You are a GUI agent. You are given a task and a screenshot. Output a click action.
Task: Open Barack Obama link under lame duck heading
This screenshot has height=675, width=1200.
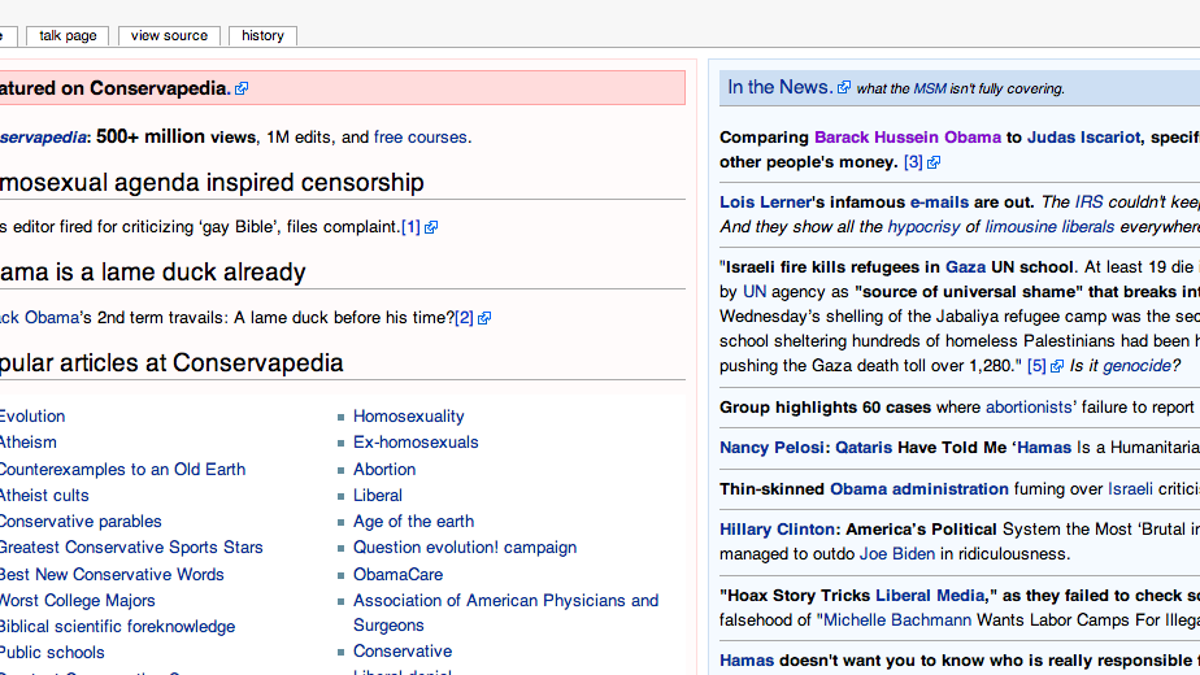point(39,318)
